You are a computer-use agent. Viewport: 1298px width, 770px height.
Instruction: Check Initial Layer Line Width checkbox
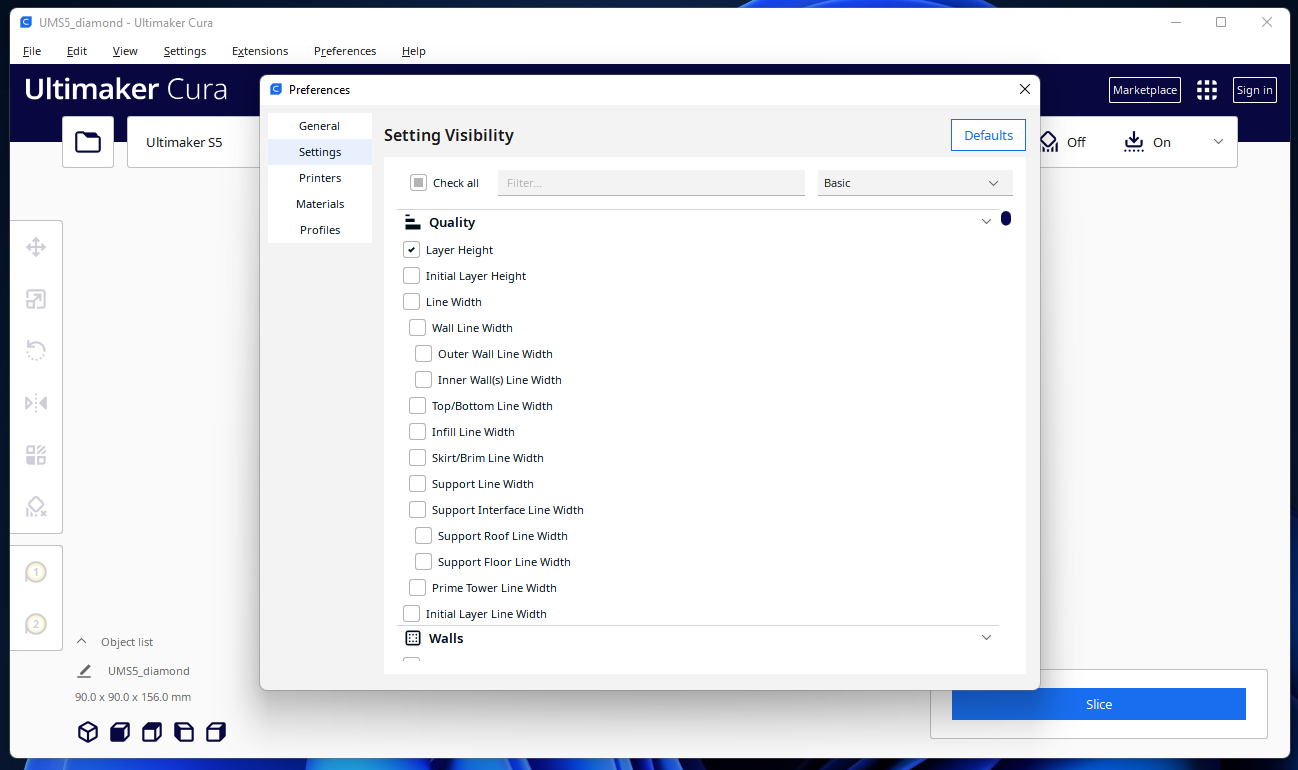(x=411, y=614)
